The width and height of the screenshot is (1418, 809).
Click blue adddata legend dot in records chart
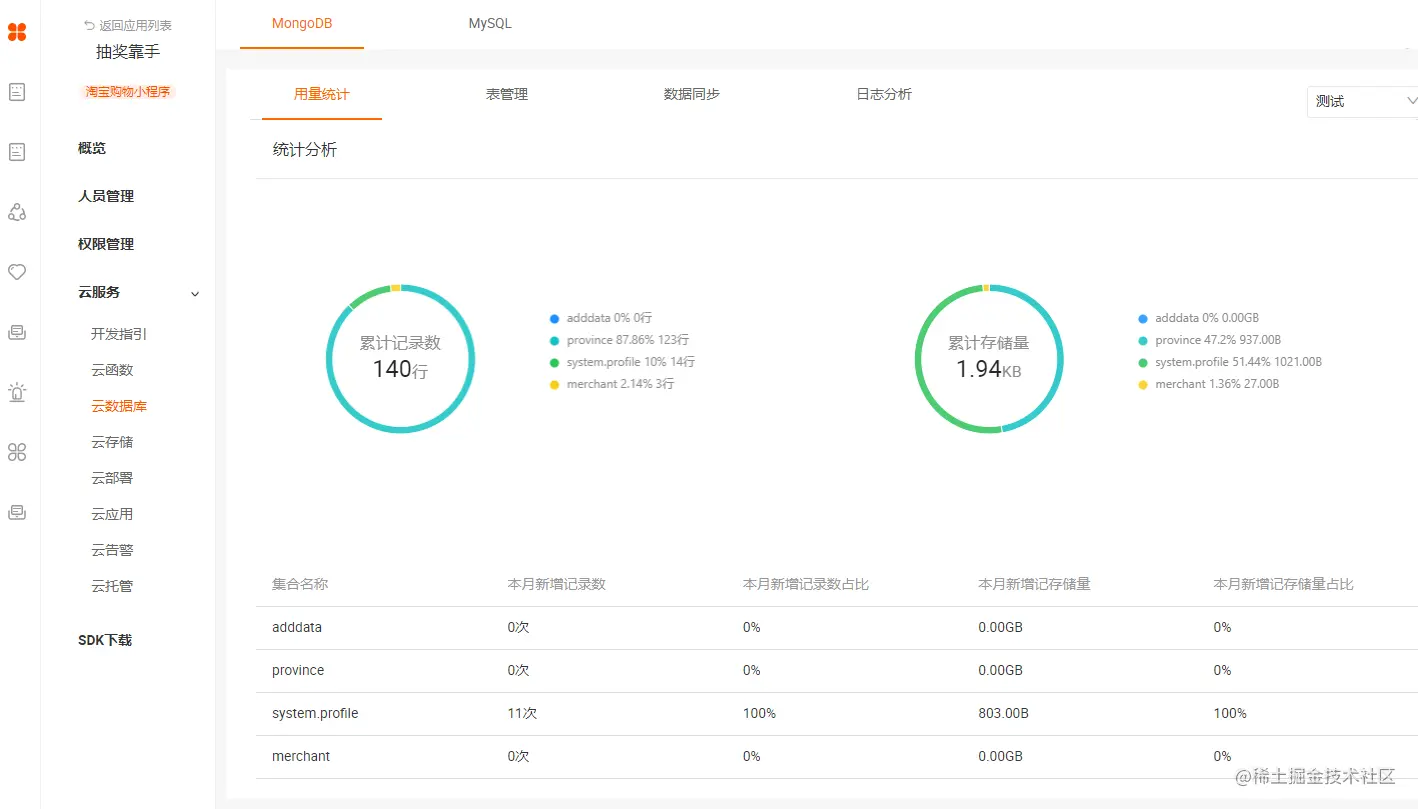coord(554,319)
